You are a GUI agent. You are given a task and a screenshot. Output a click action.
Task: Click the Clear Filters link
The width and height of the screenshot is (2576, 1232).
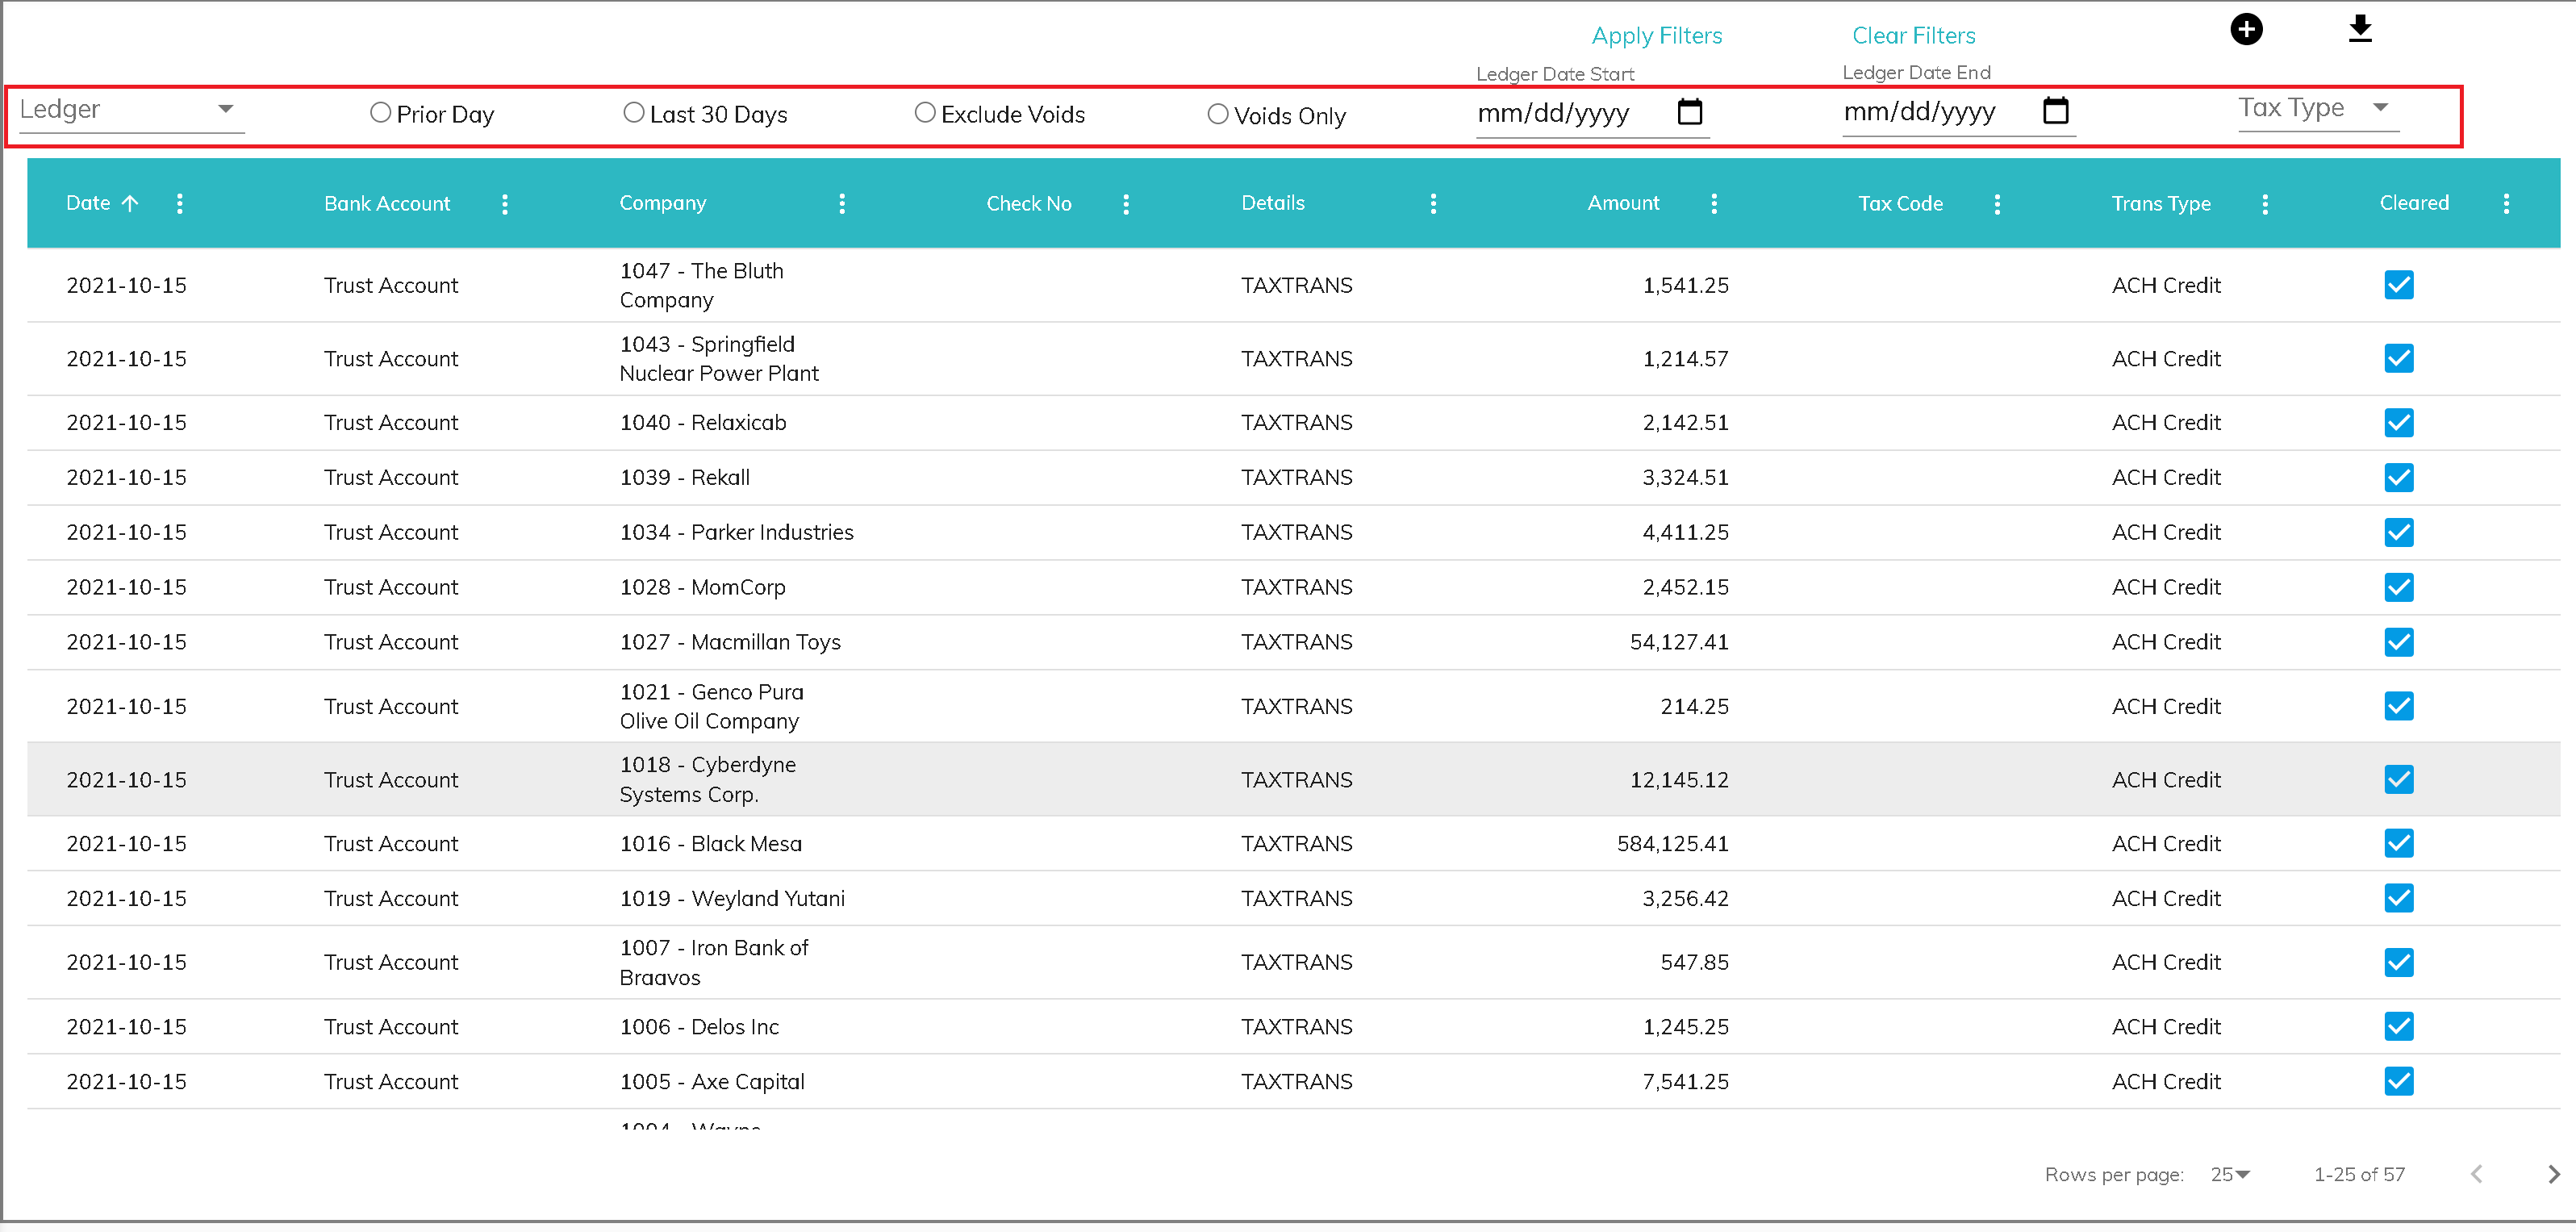(1912, 36)
